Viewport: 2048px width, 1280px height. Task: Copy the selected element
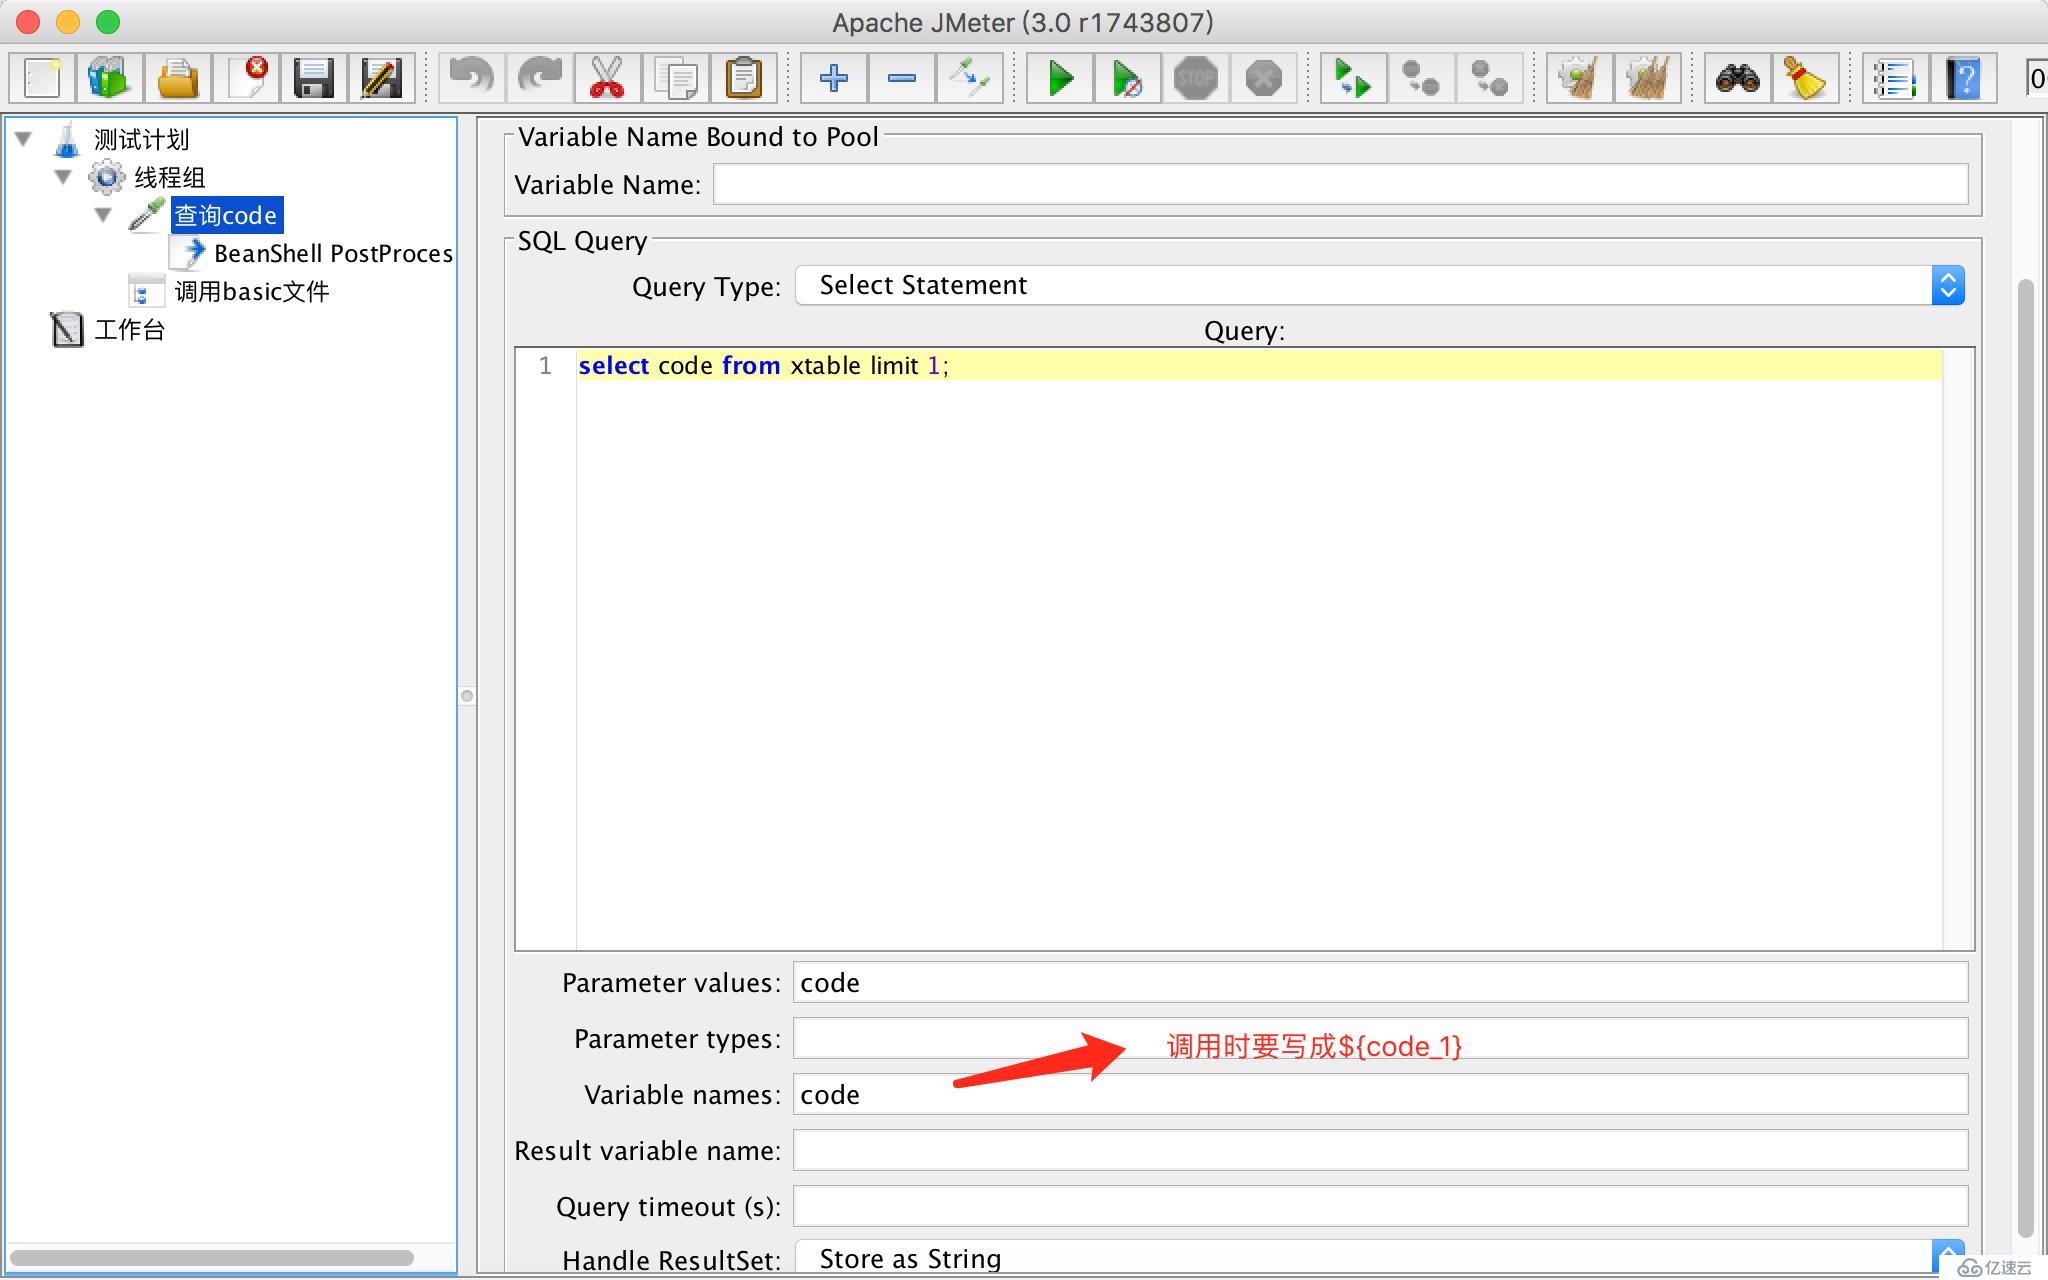point(676,78)
